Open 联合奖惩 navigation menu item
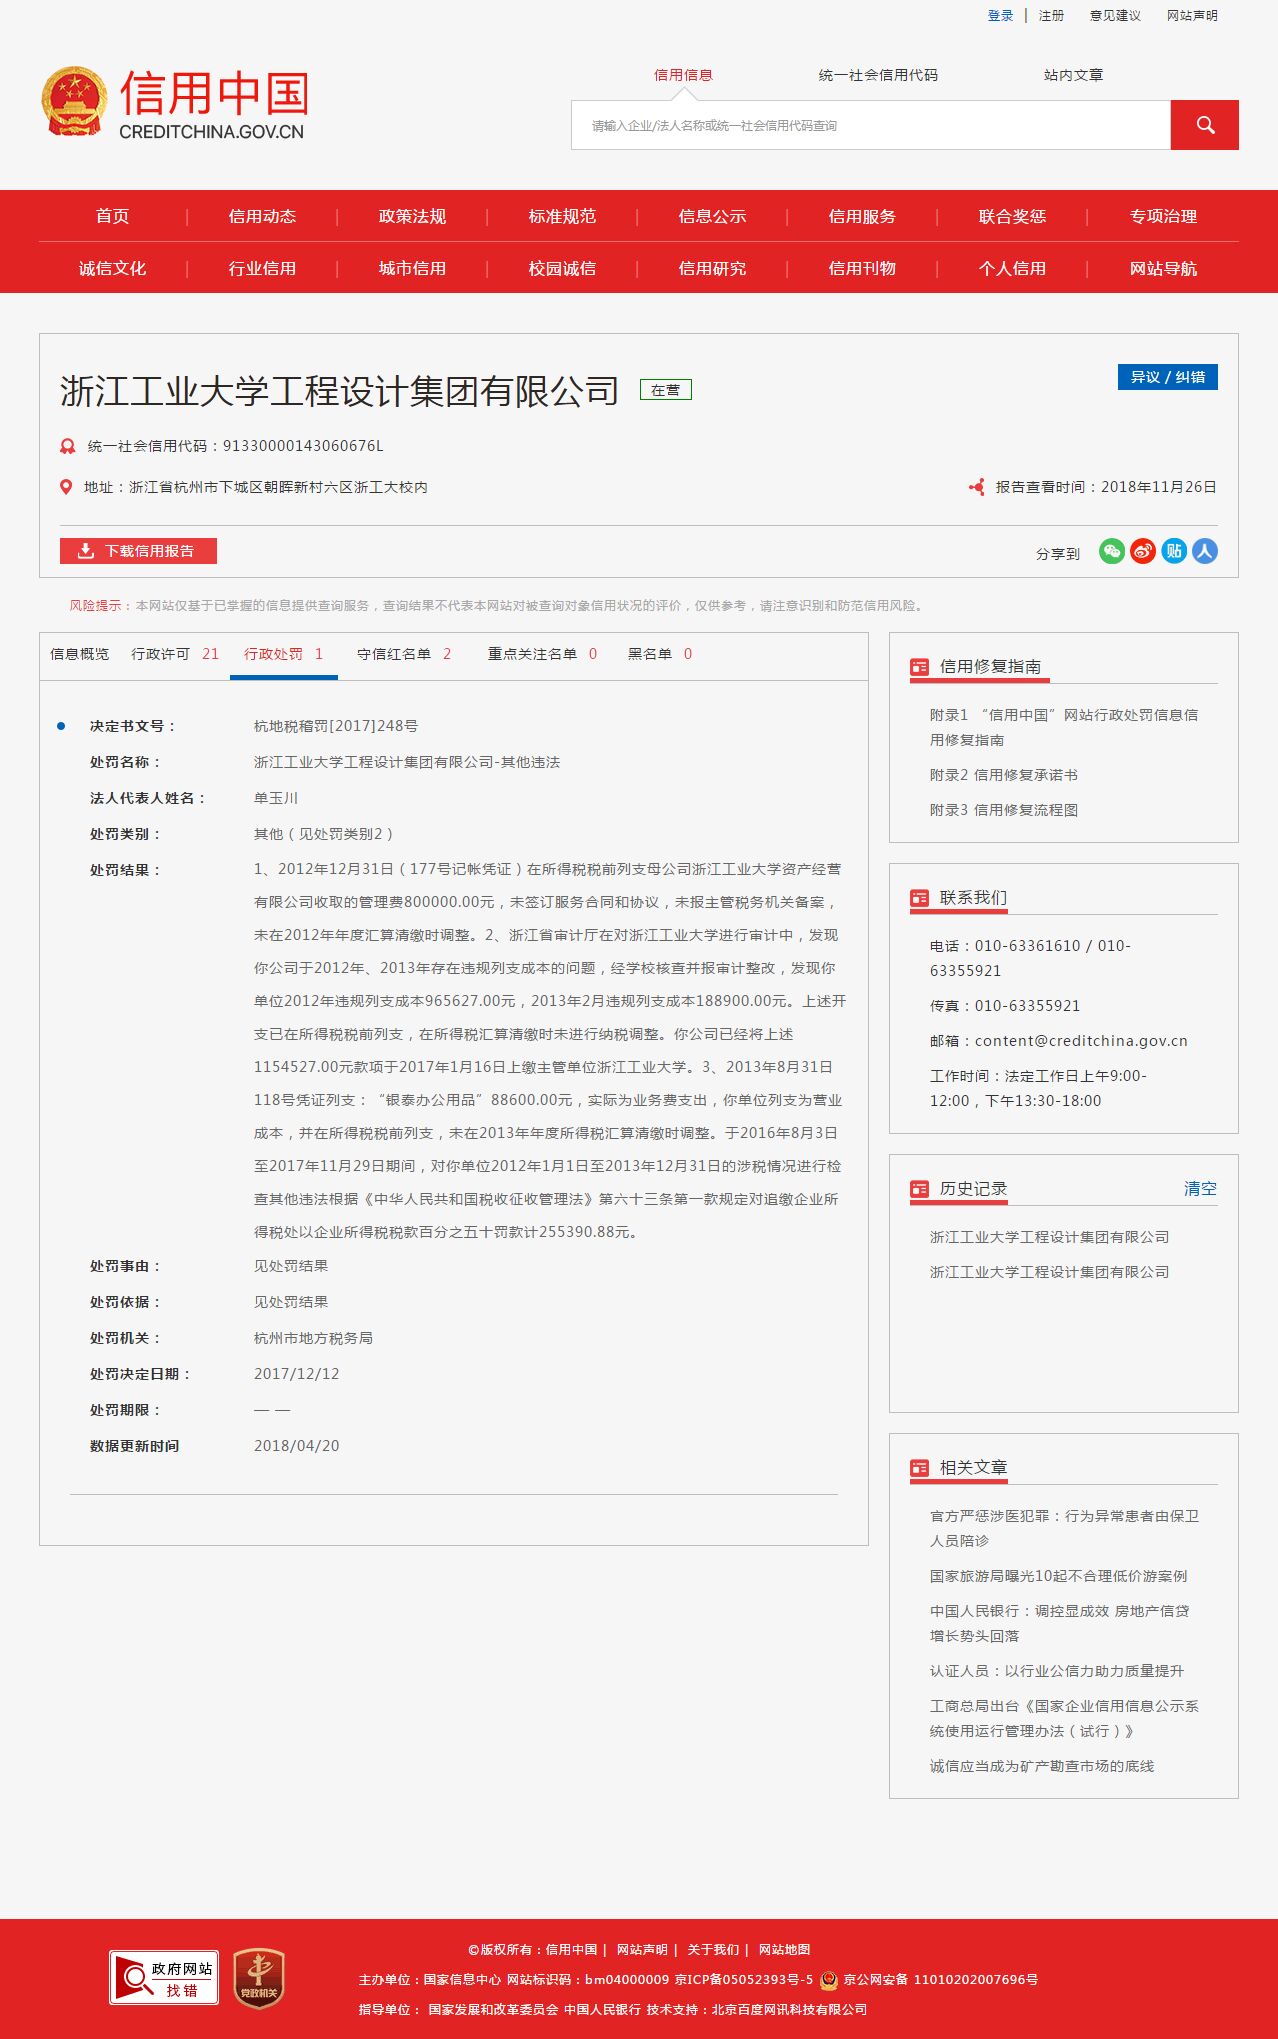The width and height of the screenshot is (1278, 2039). coord(1012,216)
